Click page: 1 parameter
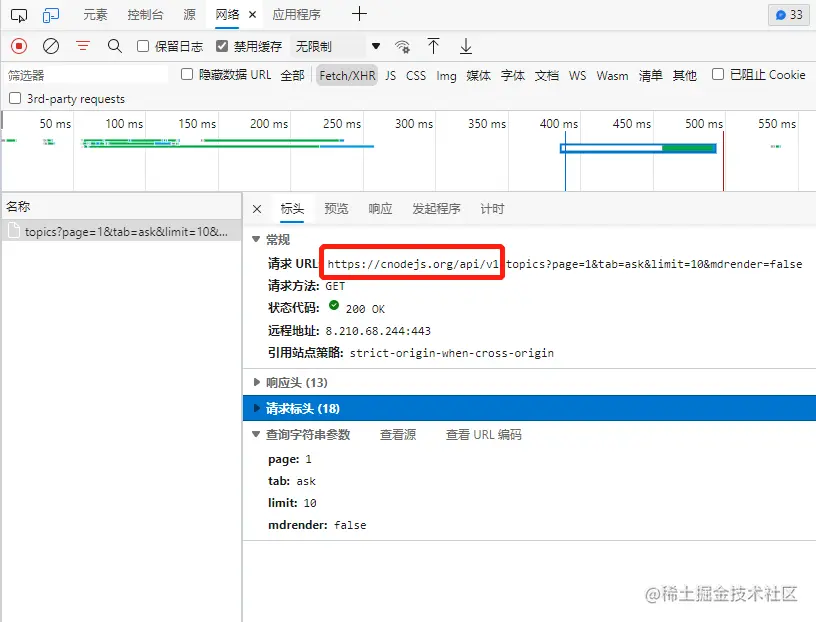This screenshot has width=816, height=622. click(289, 459)
